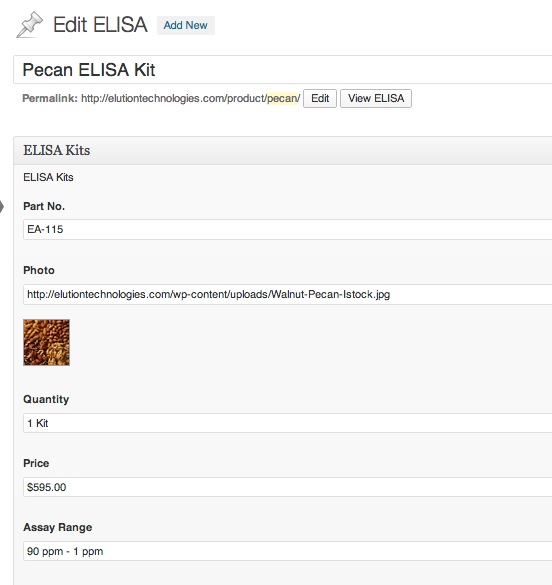
Task: Click the permalink Edit button
Action: point(320,98)
